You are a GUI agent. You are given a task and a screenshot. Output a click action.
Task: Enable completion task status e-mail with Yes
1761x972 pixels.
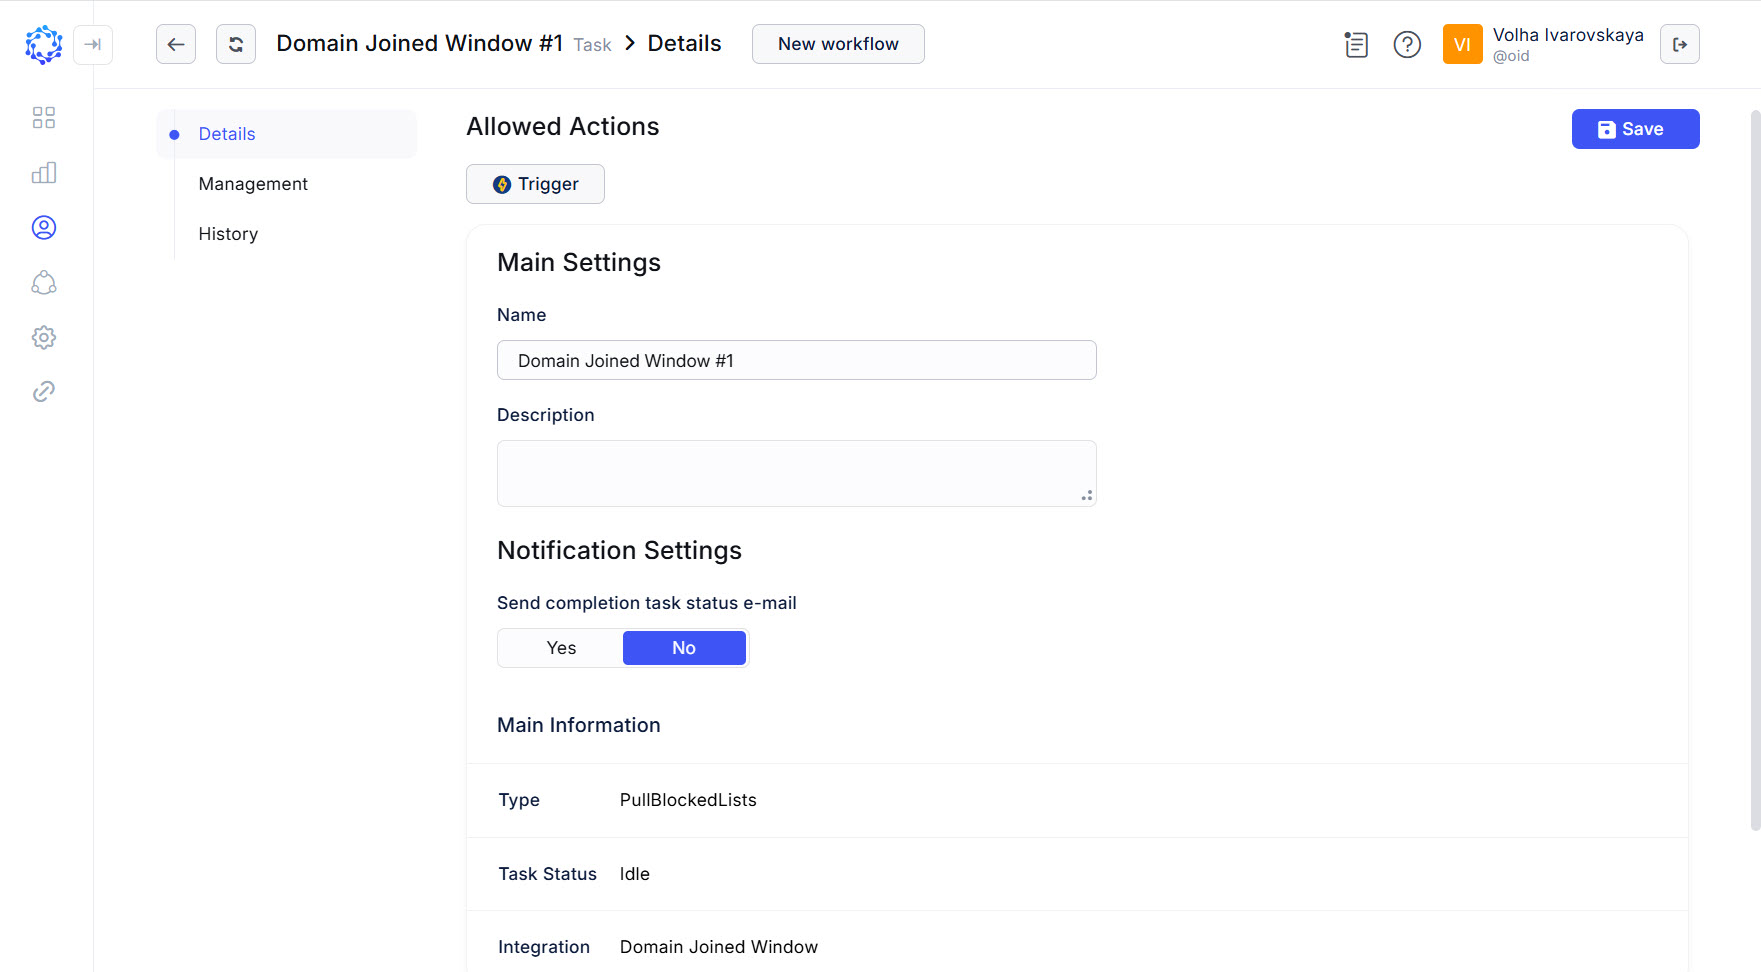pyautogui.click(x=560, y=647)
